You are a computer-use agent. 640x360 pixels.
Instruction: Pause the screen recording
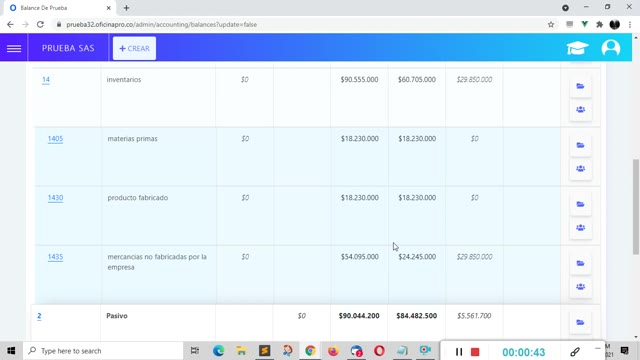(x=459, y=351)
